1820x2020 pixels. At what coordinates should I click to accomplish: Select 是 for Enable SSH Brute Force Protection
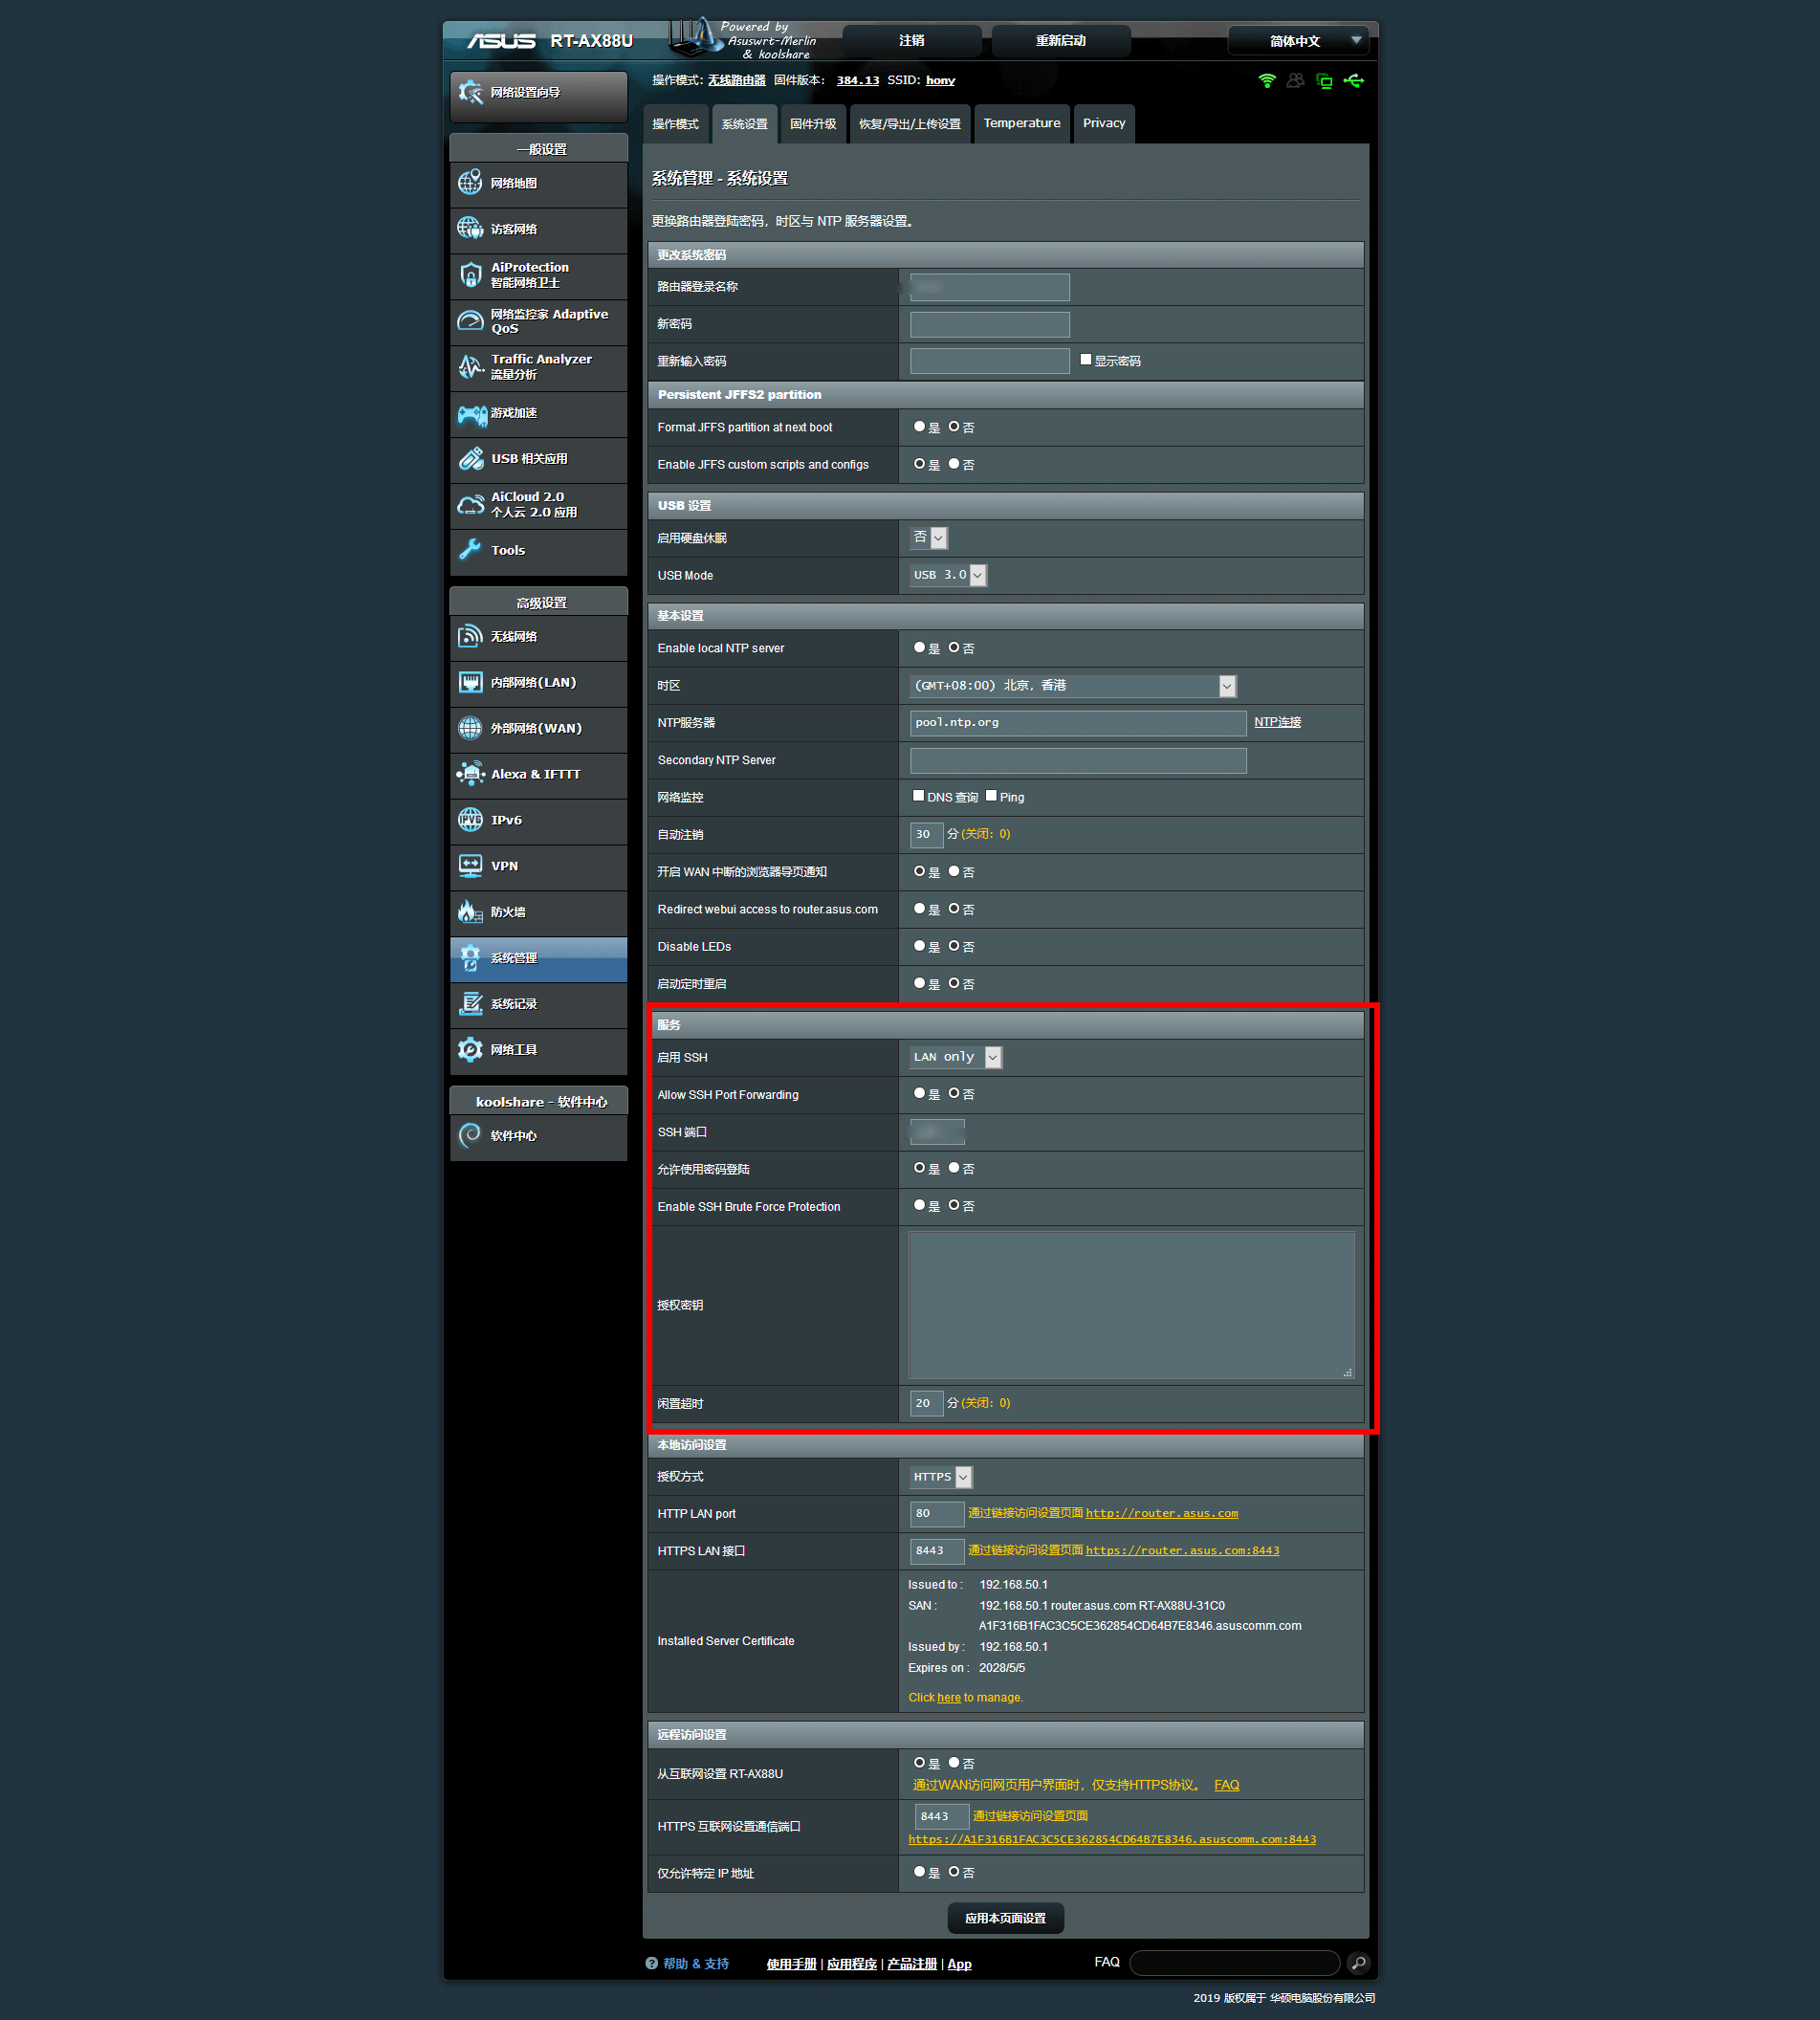point(919,1206)
